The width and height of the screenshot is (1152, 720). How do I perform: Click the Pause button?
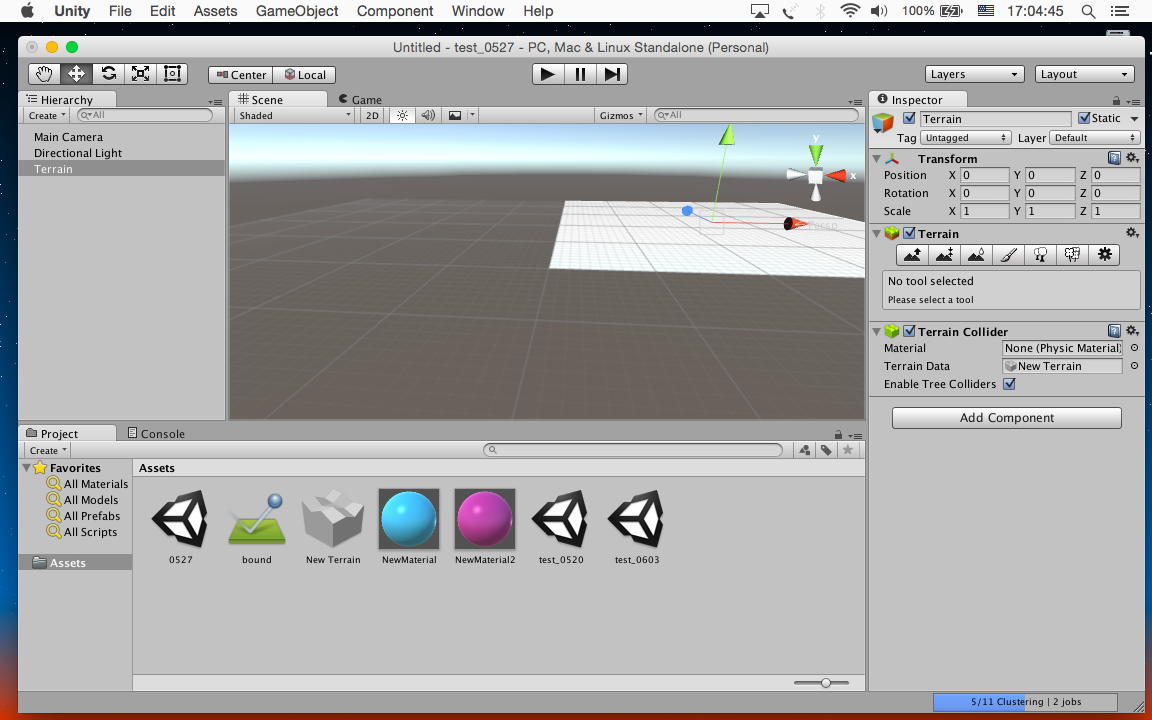click(x=580, y=74)
